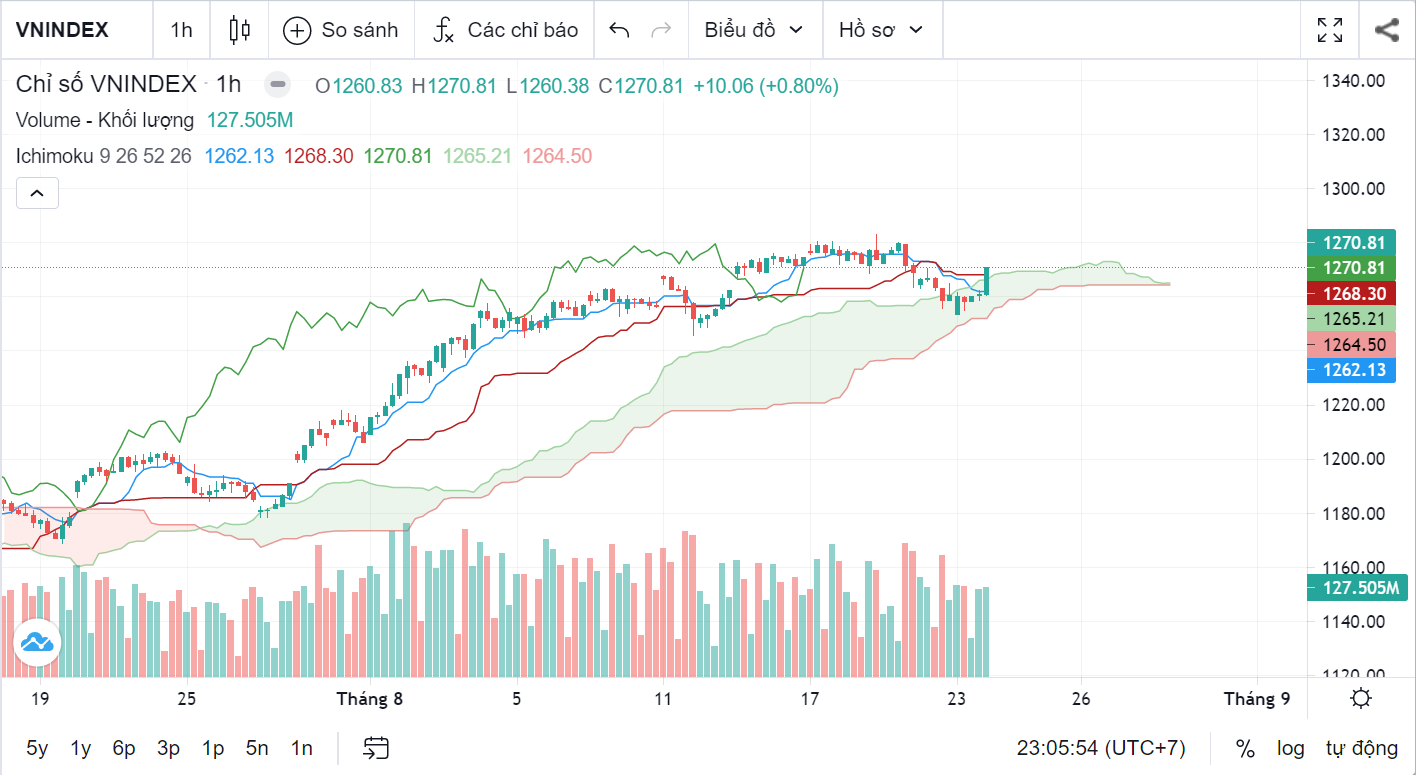Open the candlestick chart style selector
Viewport: 1416px width, 775px height.
[x=239, y=30]
